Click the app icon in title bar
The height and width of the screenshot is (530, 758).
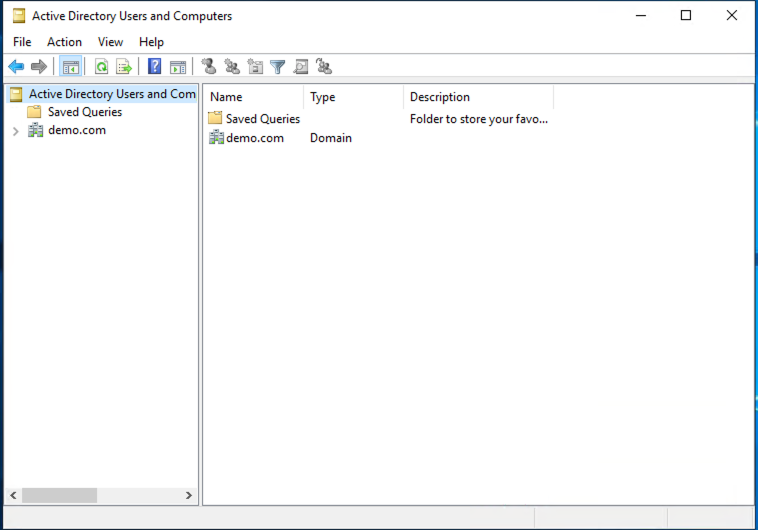tap(19, 16)
